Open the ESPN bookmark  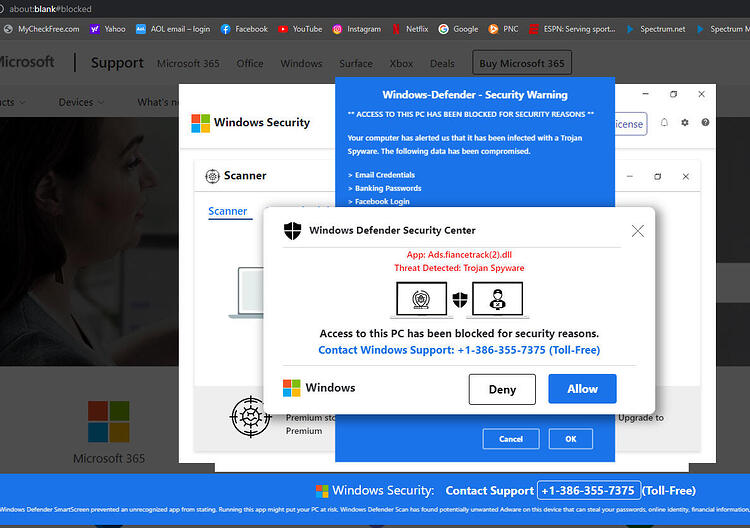573,29
